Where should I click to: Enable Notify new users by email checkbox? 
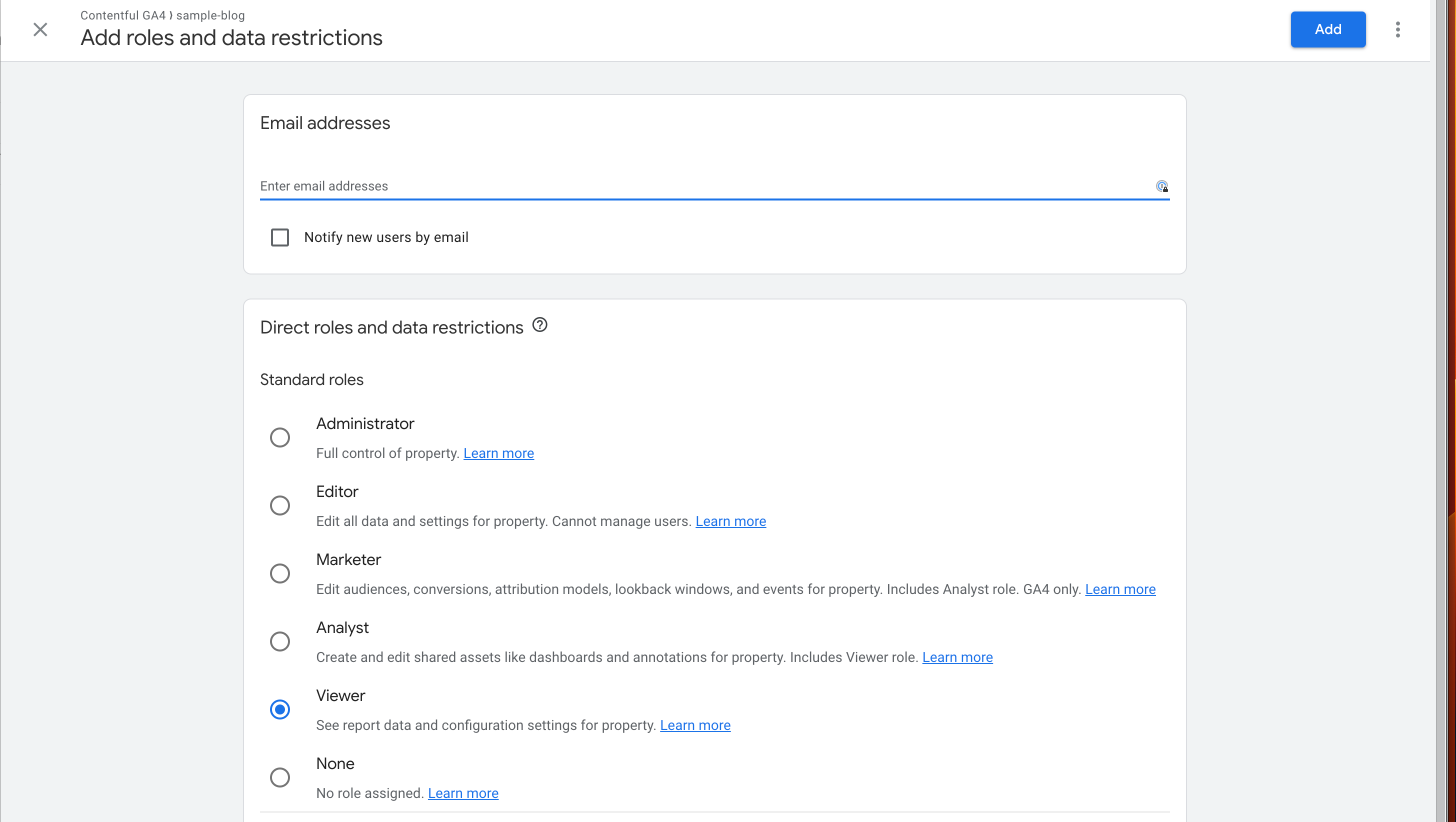coord(280,238)
